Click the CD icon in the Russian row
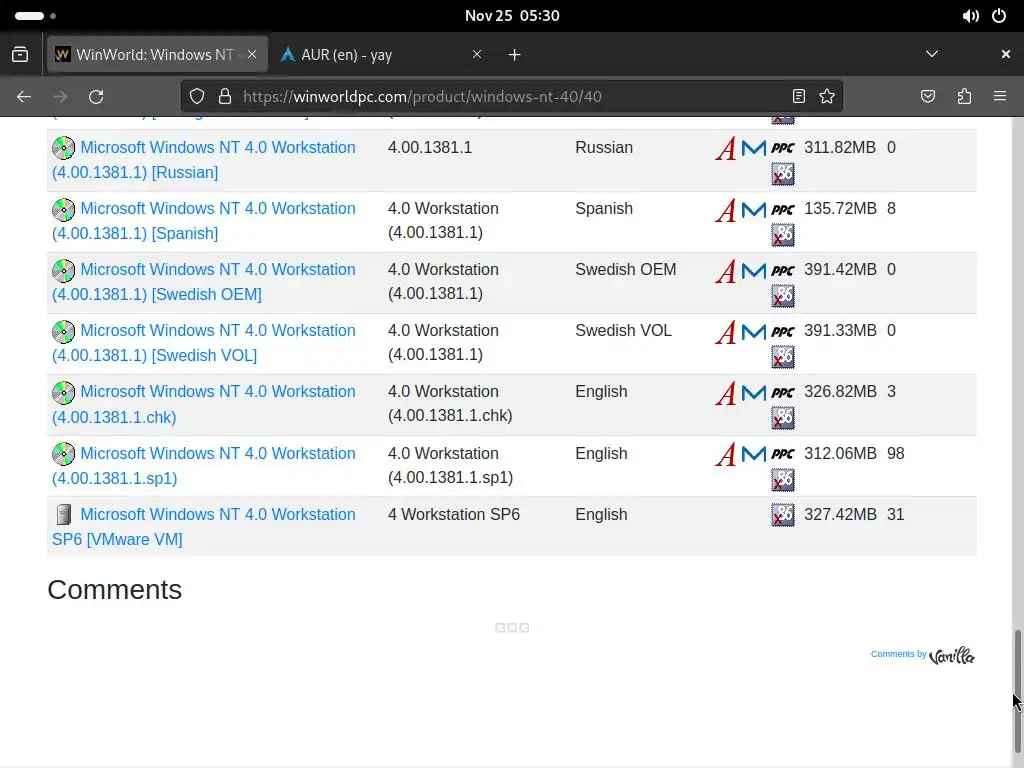The width and height of the screenshot is (1024, 768). click(63, 148)
